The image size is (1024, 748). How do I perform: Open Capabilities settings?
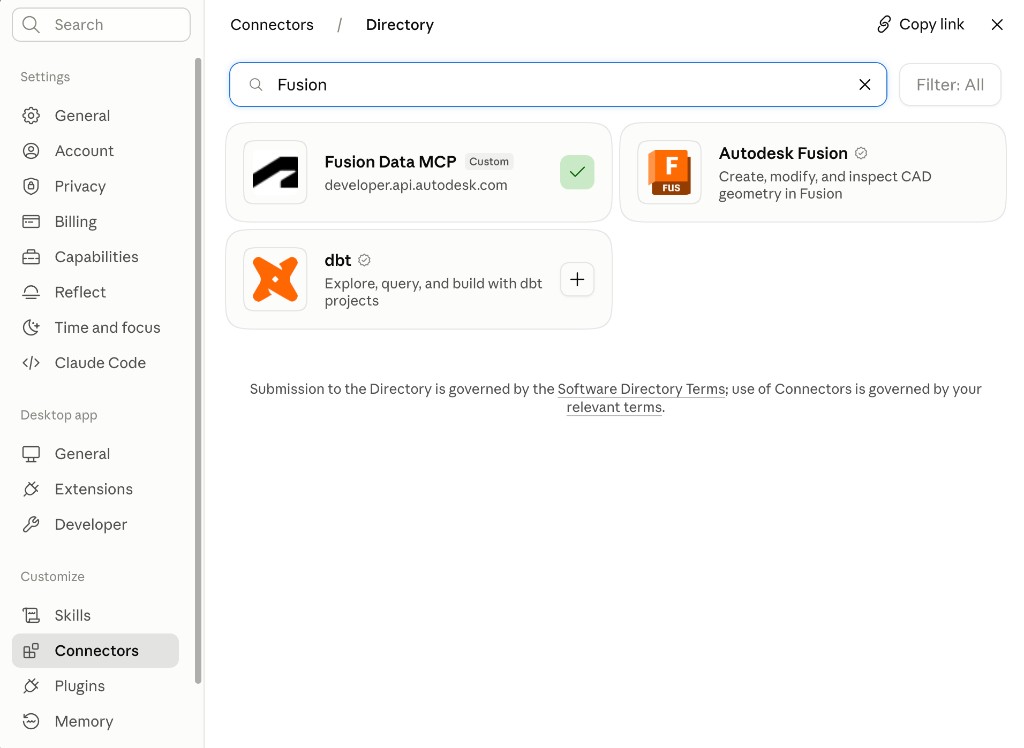tap(95, 257)
